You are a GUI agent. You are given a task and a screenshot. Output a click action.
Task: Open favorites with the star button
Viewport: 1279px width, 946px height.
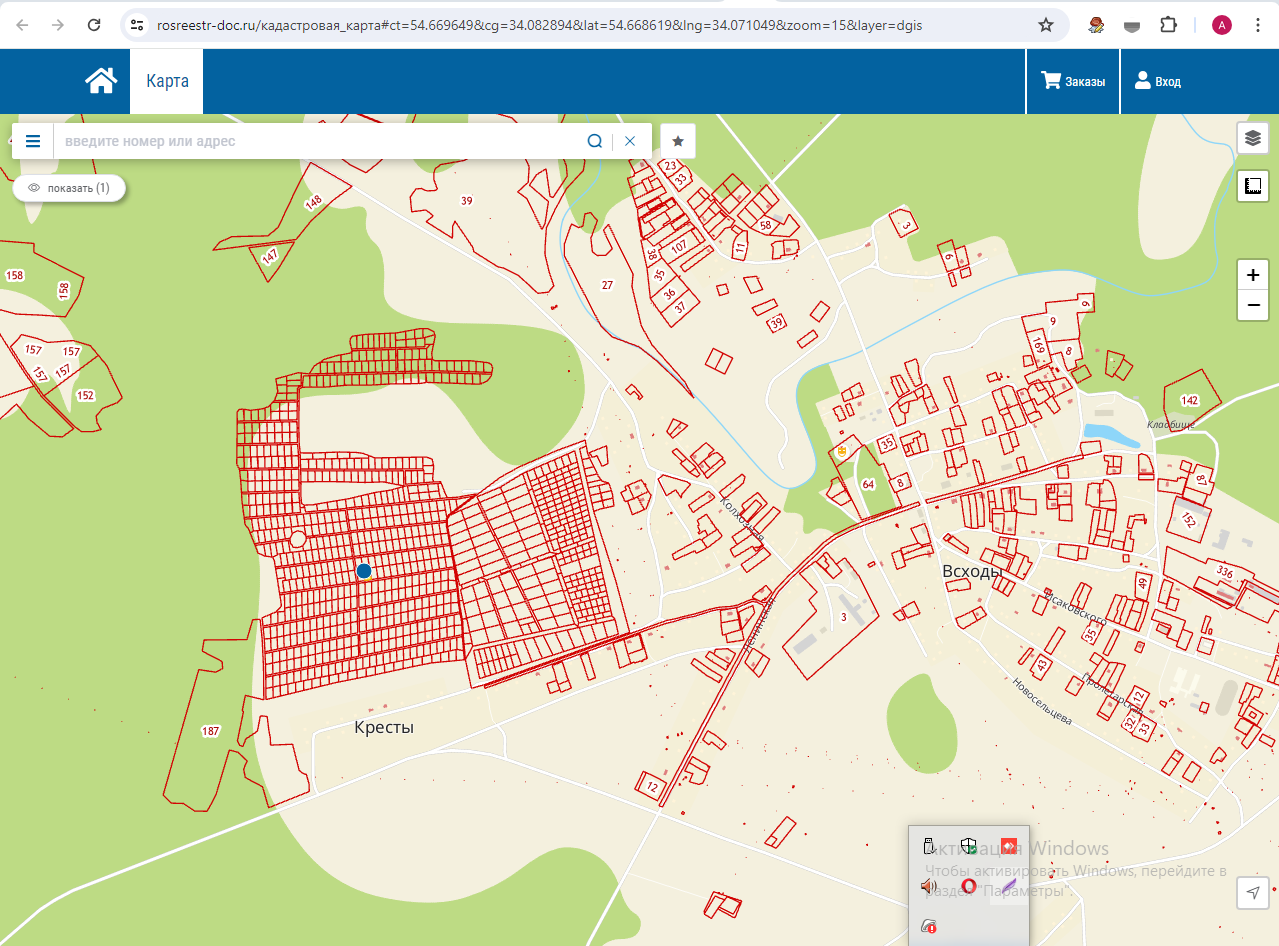678,141
